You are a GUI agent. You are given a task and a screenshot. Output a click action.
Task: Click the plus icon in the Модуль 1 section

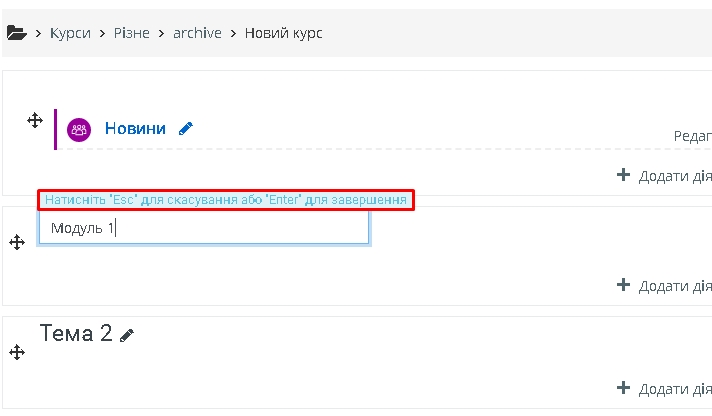pyautogui.click(x=623, y=285)
